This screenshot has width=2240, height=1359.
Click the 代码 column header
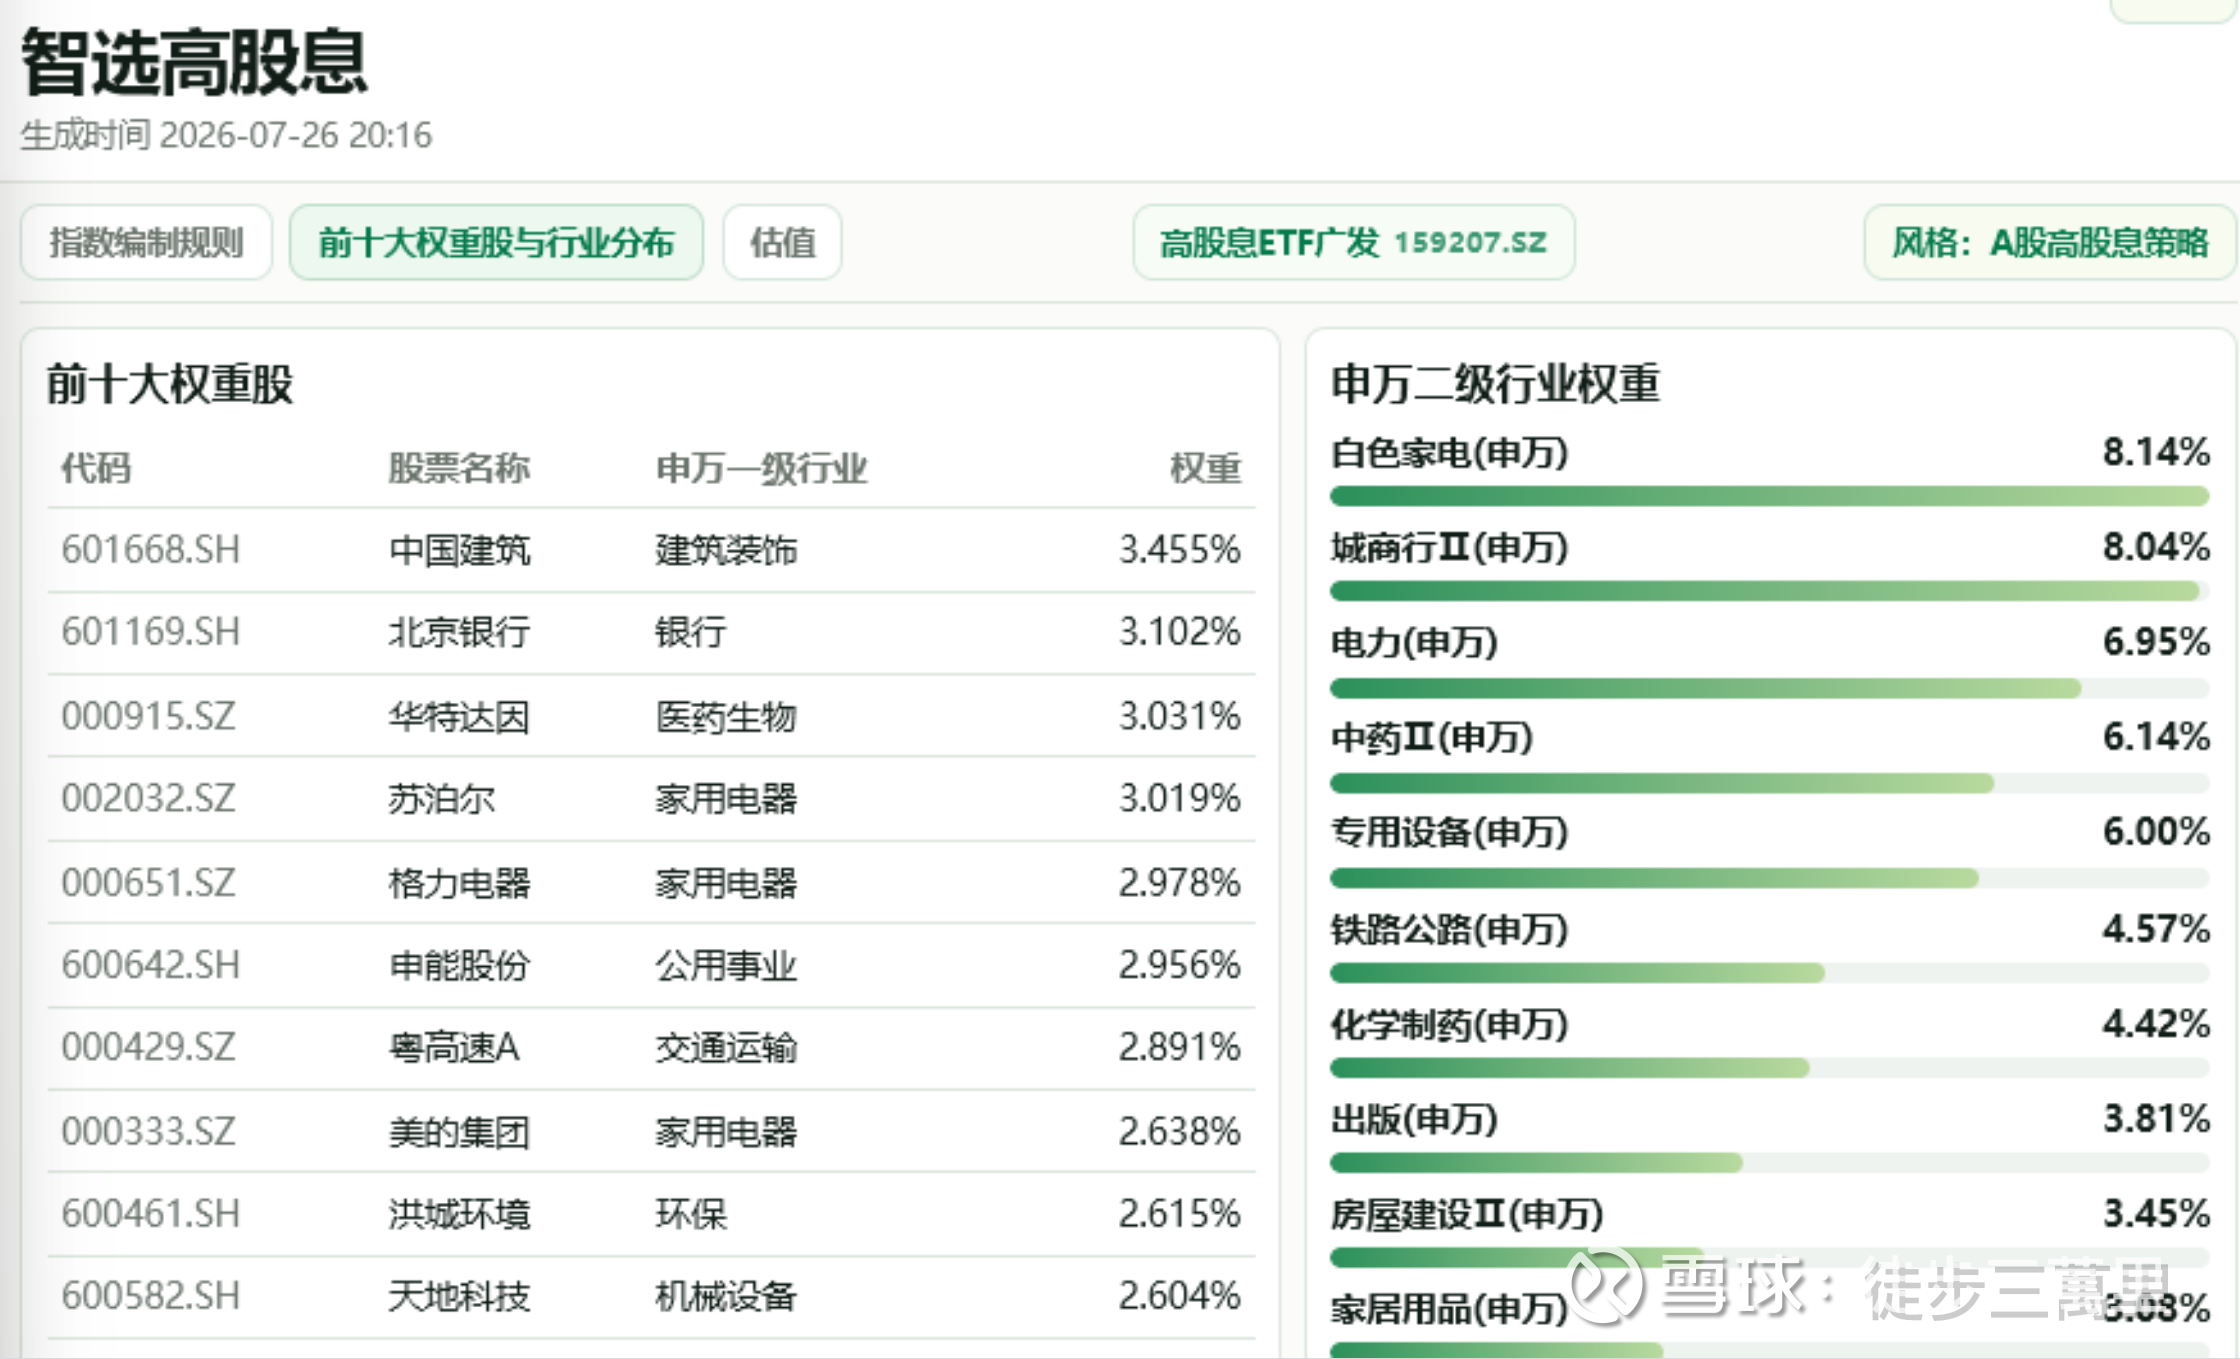[96, 467]
